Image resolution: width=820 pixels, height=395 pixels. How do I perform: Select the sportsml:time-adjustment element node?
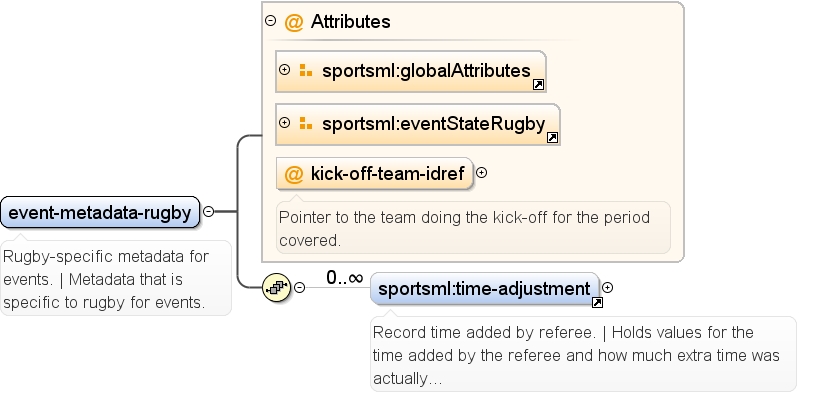485,288
